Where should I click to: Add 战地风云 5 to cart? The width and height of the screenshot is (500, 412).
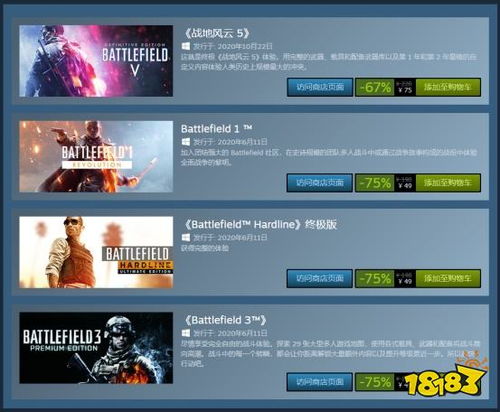pyautogui.click(x=448, y=87)
